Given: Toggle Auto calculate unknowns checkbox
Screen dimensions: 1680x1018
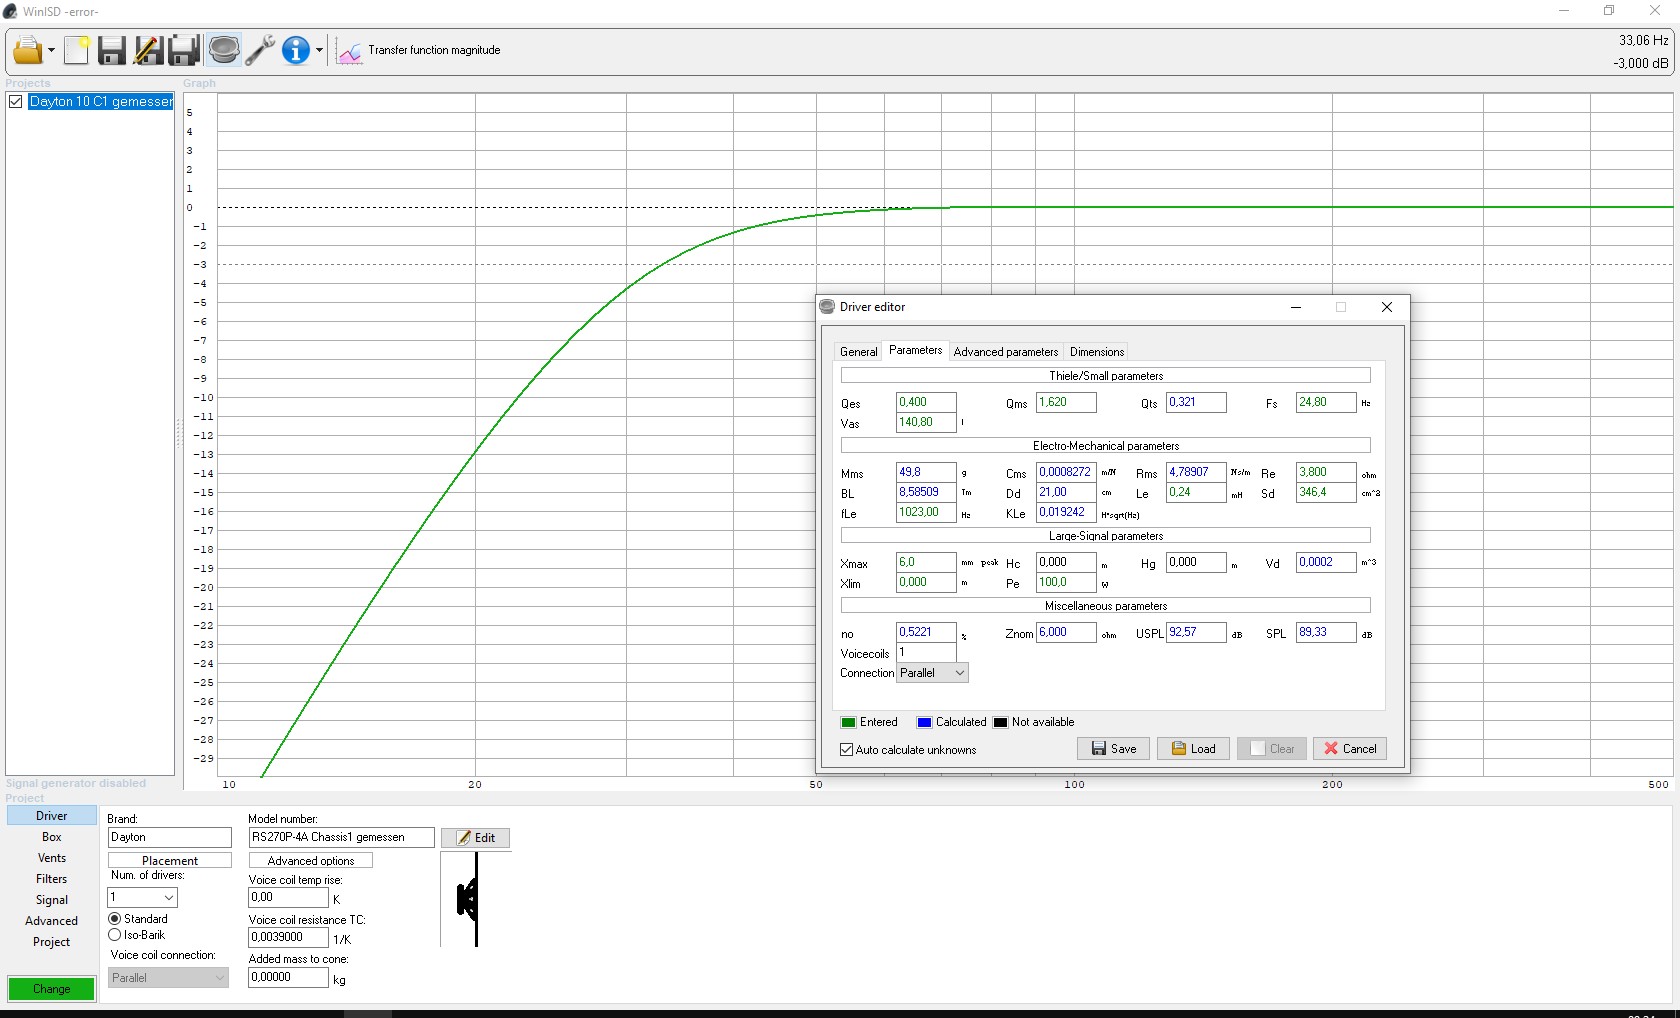Looking at the screenshot, I should point(847,750).
